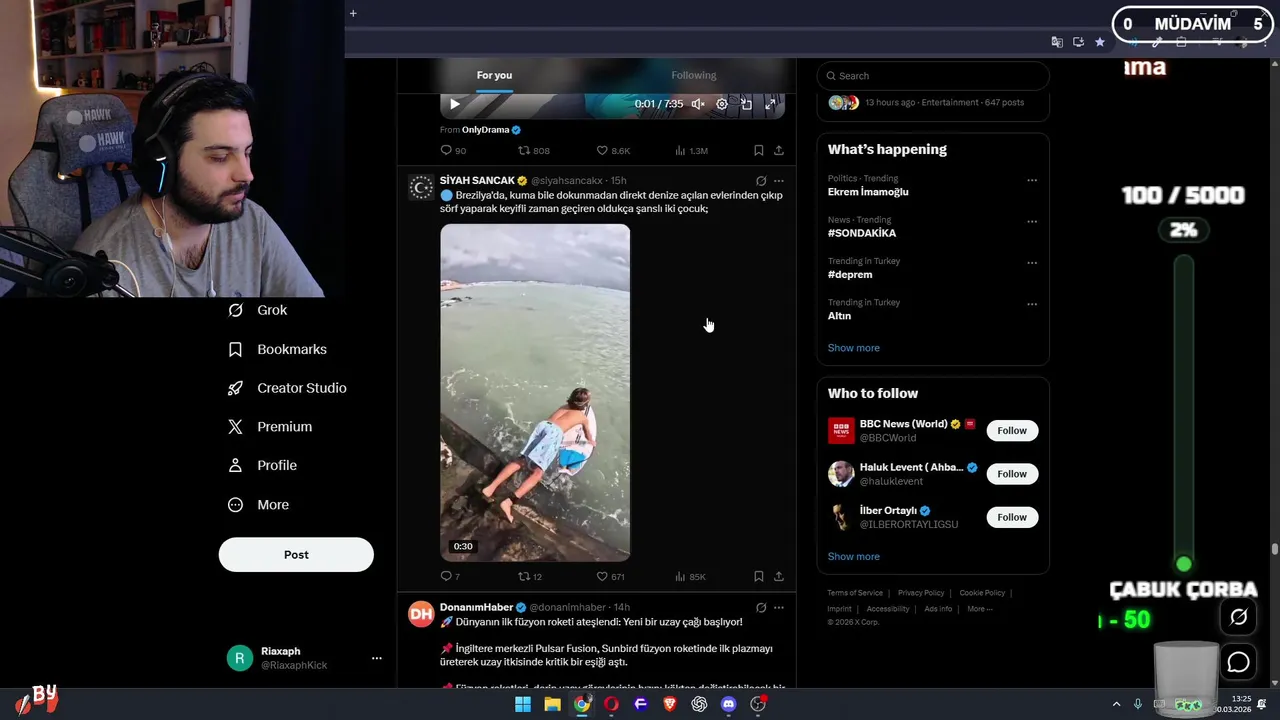Open Creator Studio in the sidebar
This screenshot has height=720, width=1280.
click(x=288, y=388)
